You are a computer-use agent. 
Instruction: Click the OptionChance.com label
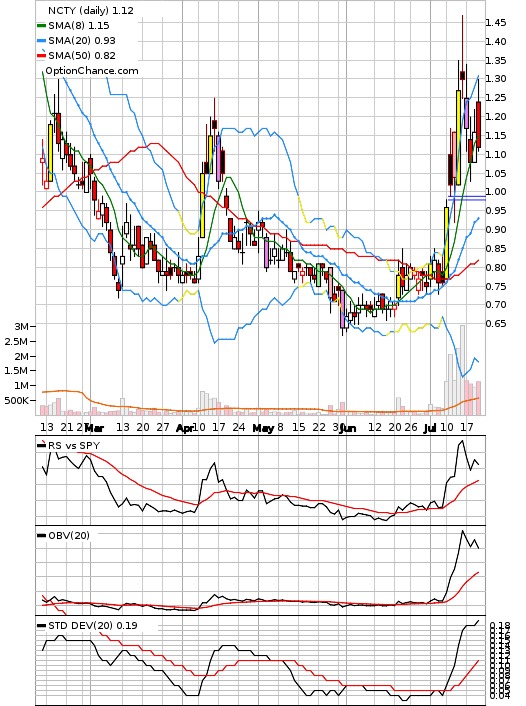tap(92, 71)
